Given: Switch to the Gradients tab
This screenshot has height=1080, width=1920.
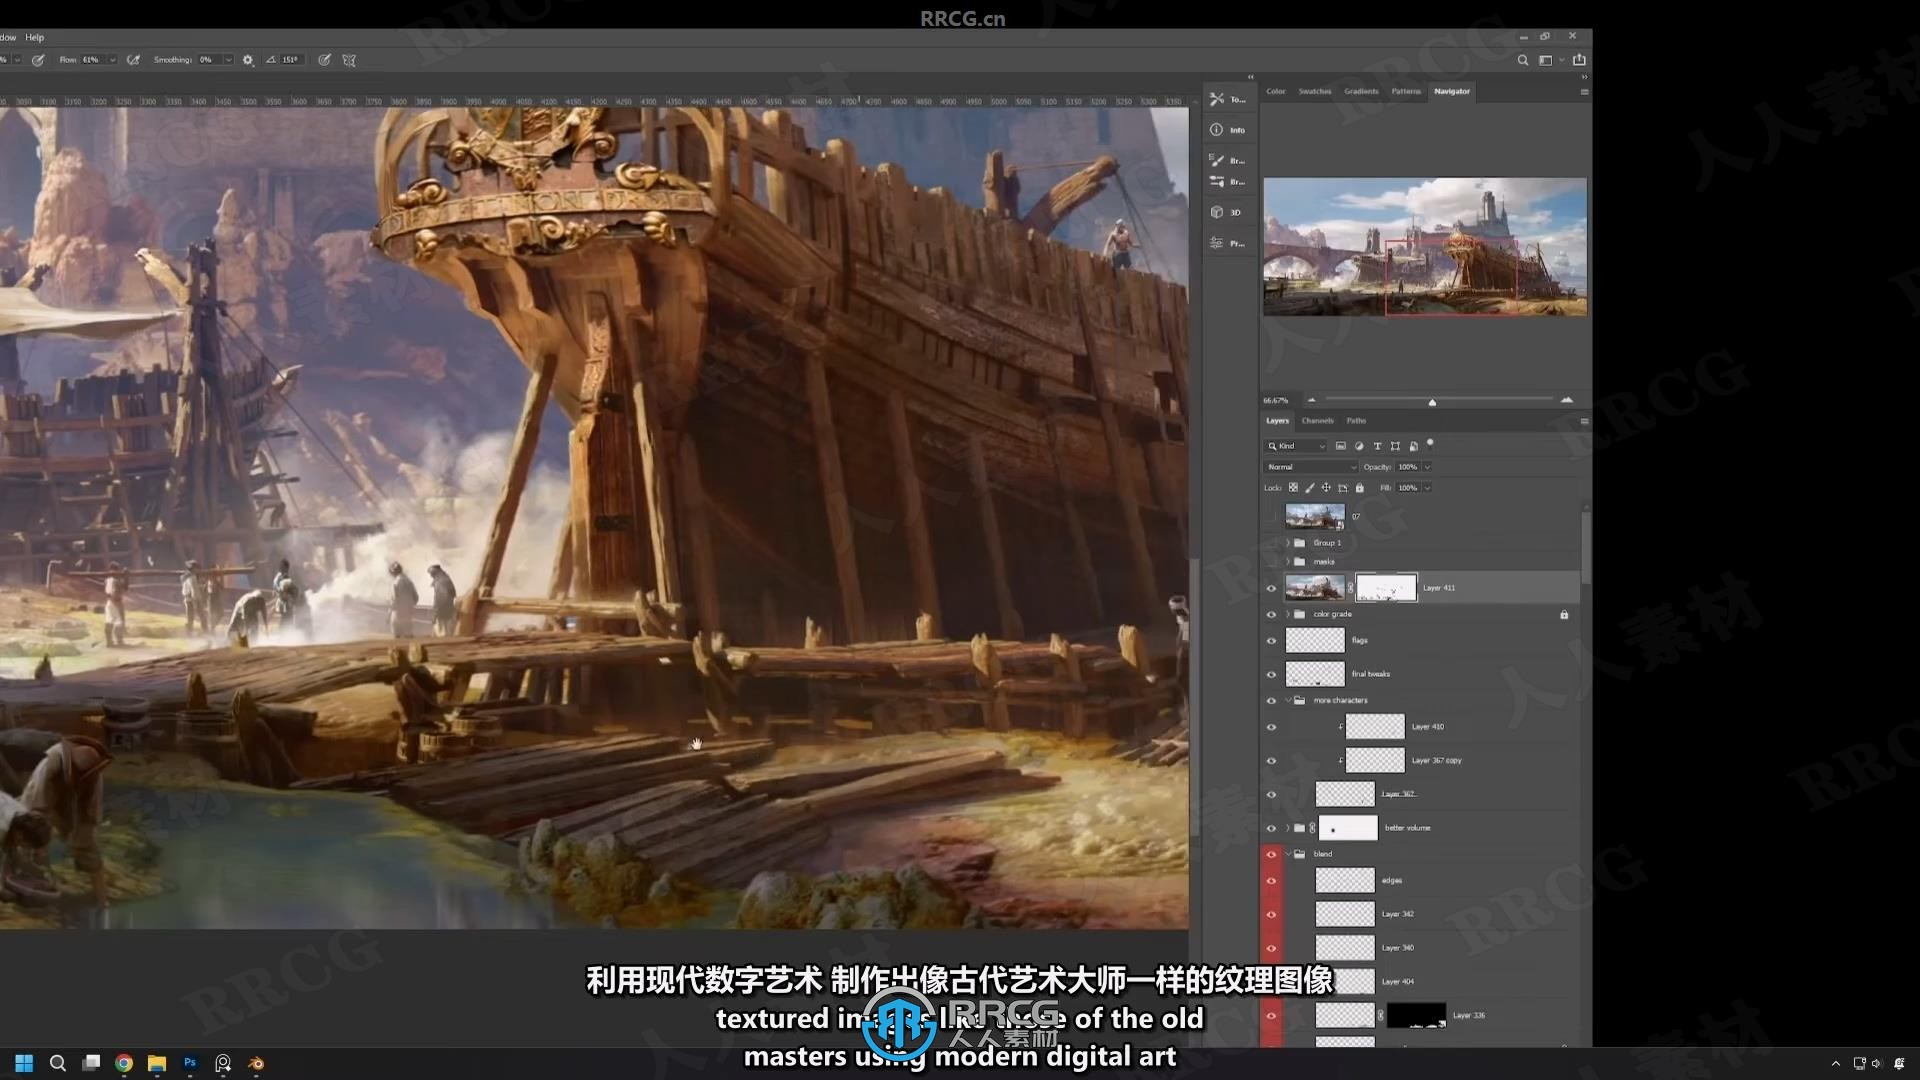Looking at the screenshot, I should click(x=1361, y=91).
